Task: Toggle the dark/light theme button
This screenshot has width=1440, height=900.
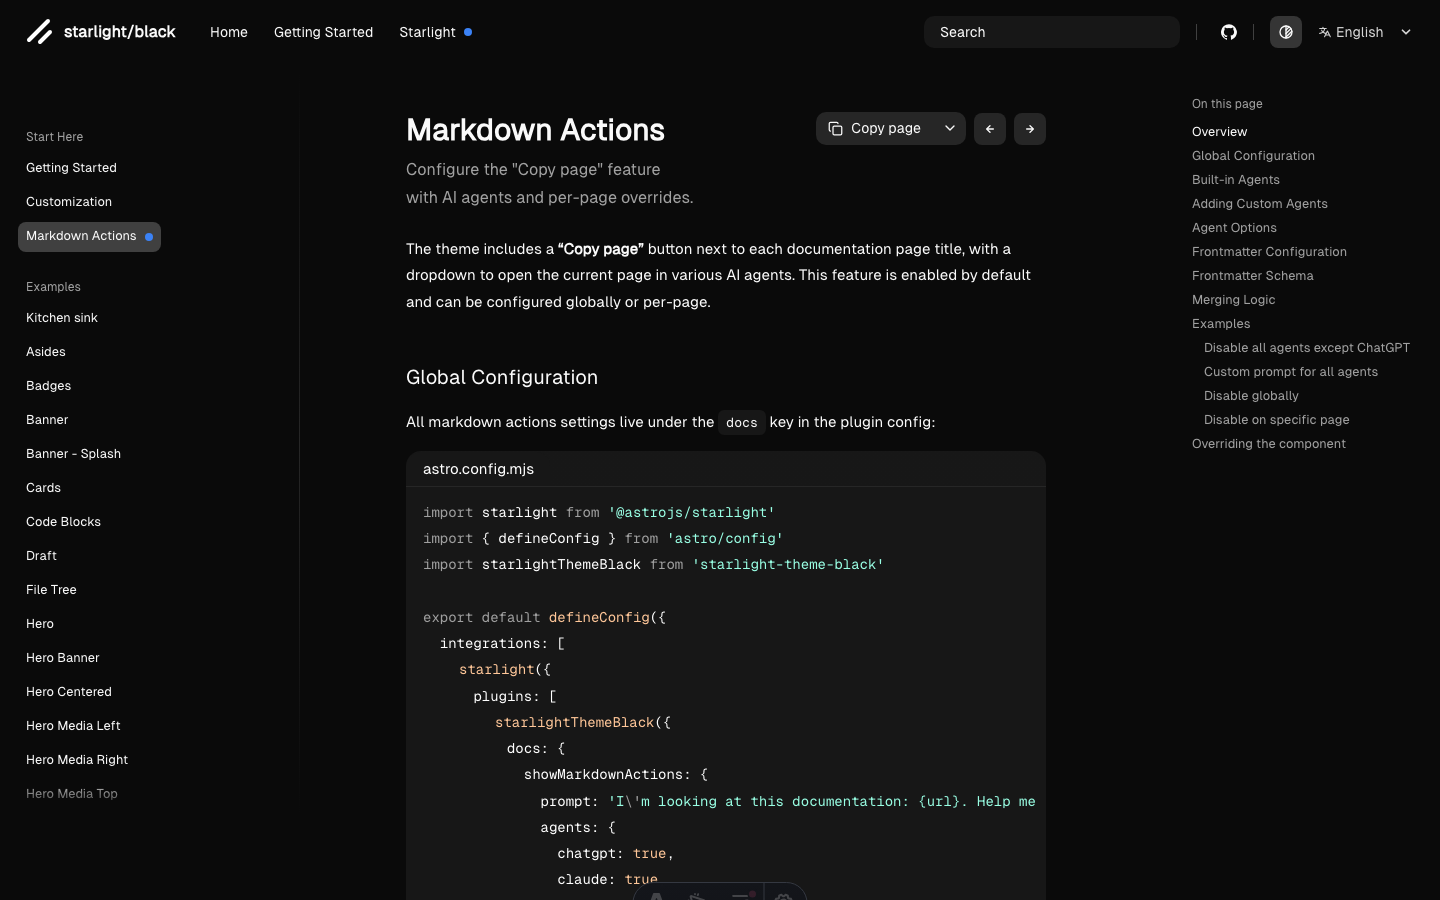Action: (x=1286, y=32)
